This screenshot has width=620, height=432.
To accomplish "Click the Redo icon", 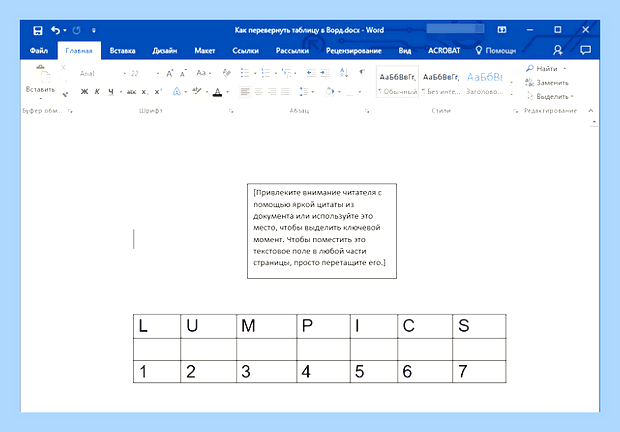I will pyautogui.click(x=77, y=30).
